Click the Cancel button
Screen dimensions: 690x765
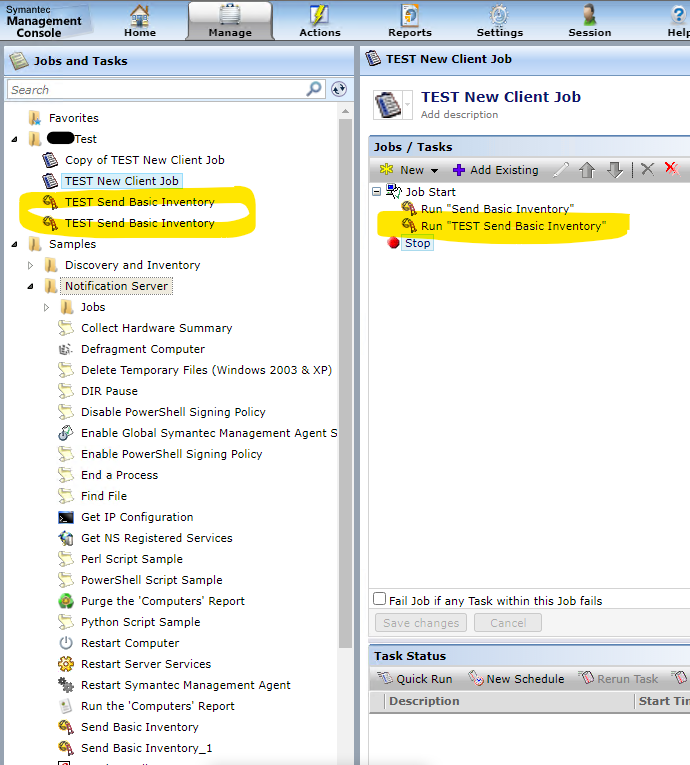click(x=507, y=623)
